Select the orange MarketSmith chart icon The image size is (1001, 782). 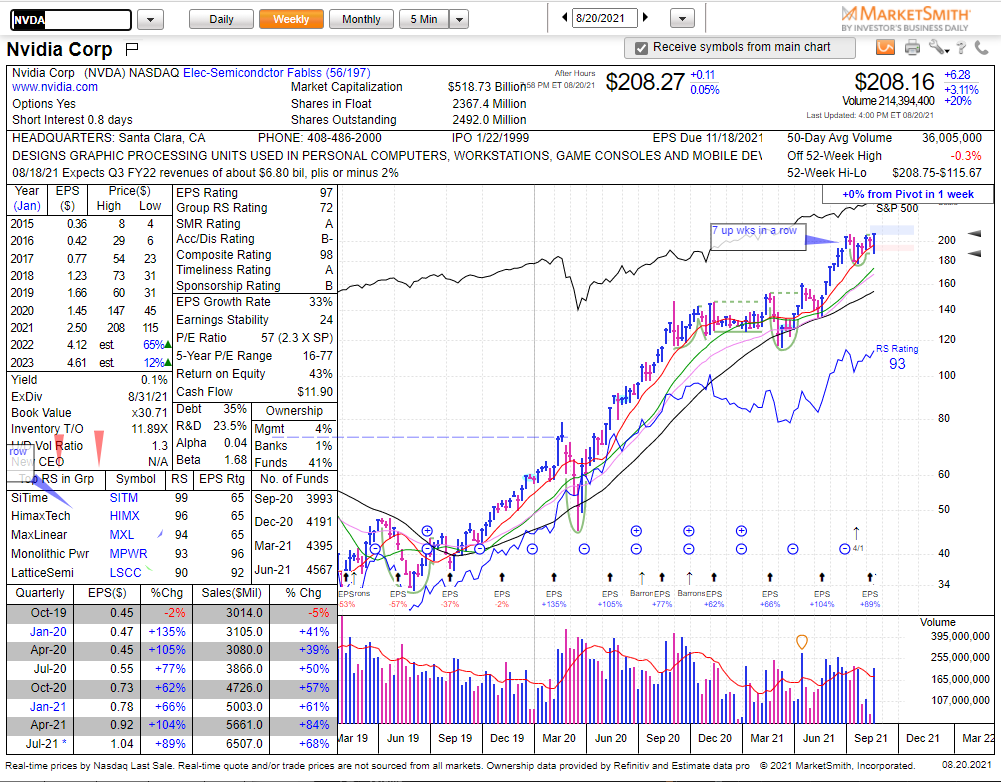886,47
